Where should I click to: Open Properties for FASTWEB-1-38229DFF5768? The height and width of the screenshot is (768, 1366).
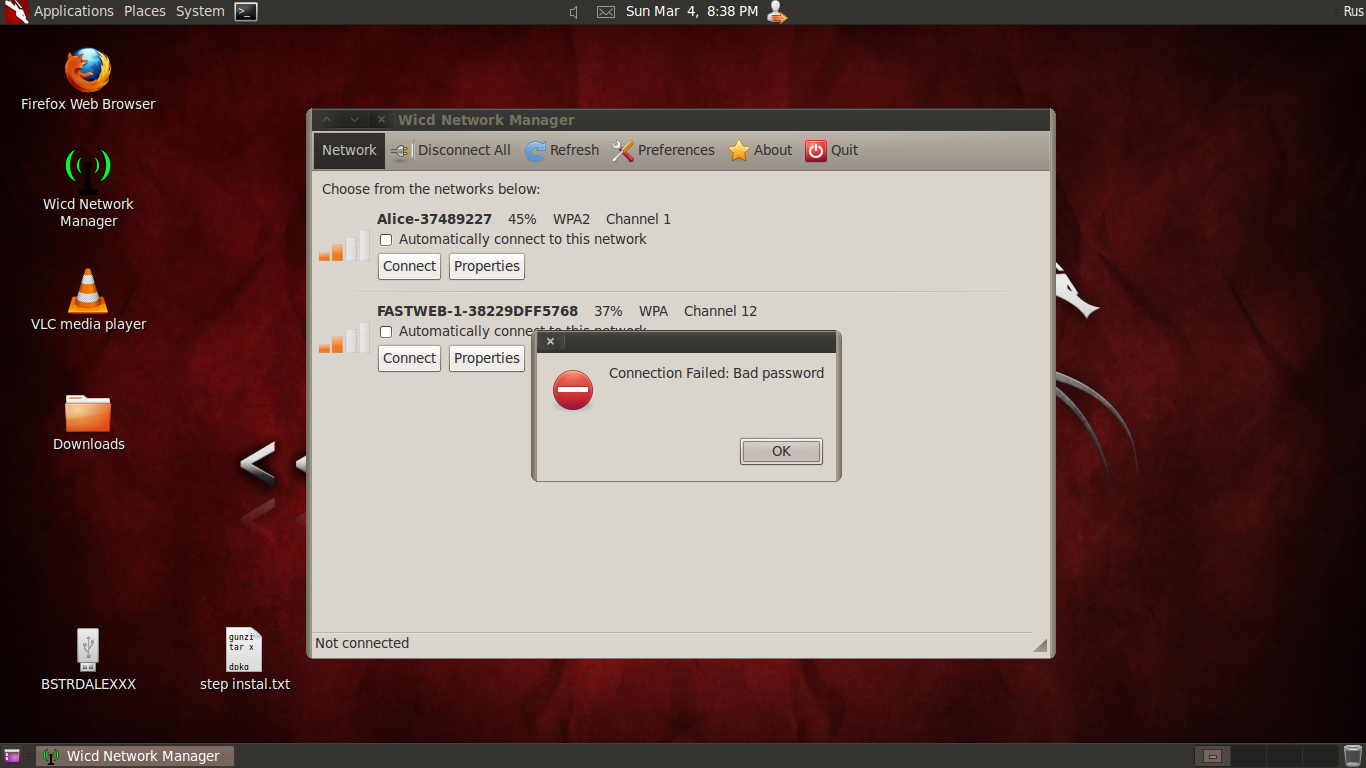point(487,358)
